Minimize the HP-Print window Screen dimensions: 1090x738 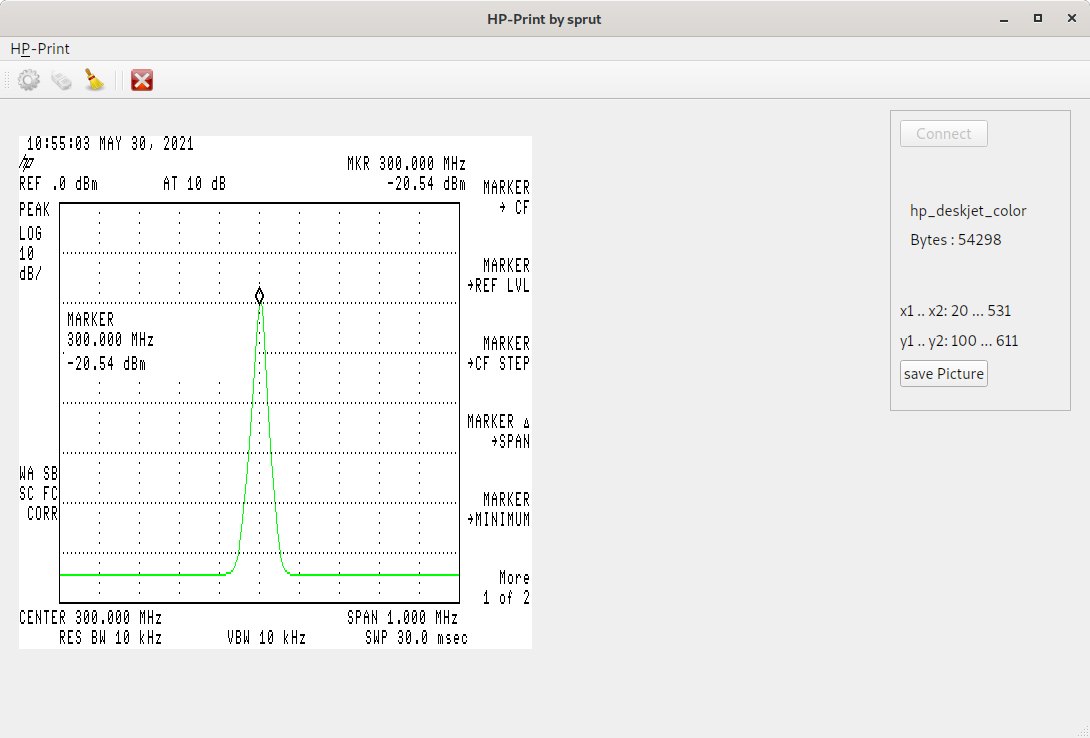point(1004,18)
